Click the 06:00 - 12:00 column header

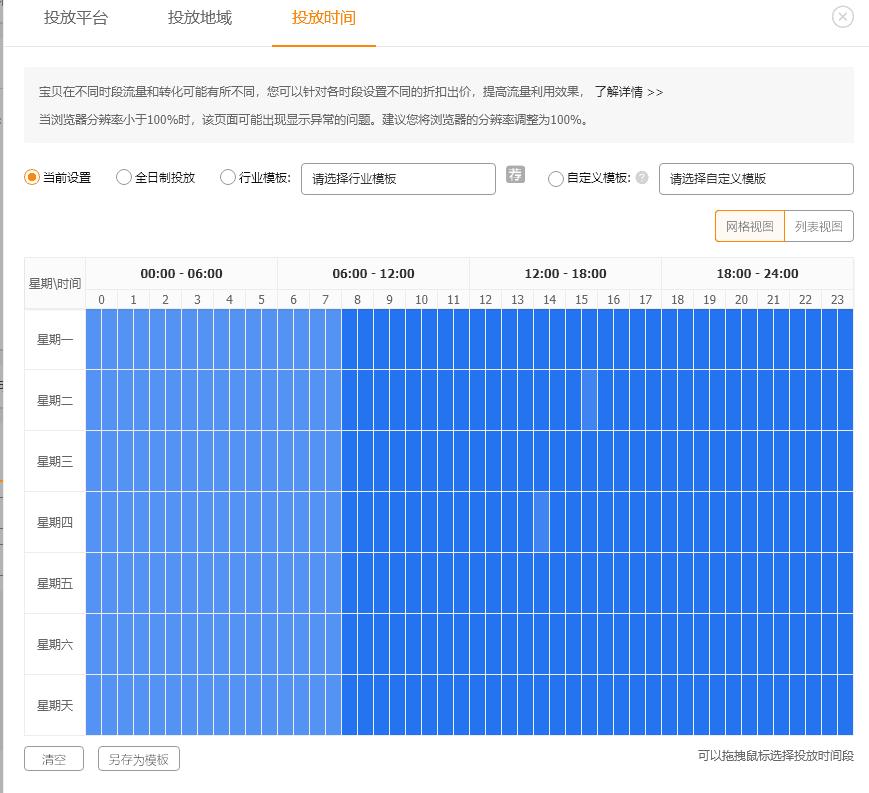pos(372,274)
